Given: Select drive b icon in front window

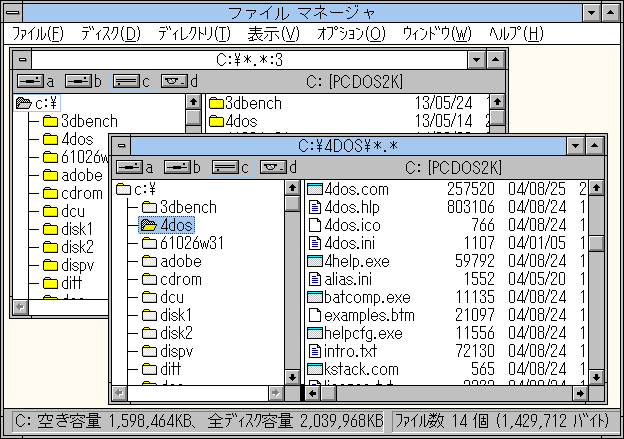Looking at the screenshot, I should [x=177, y=167].
